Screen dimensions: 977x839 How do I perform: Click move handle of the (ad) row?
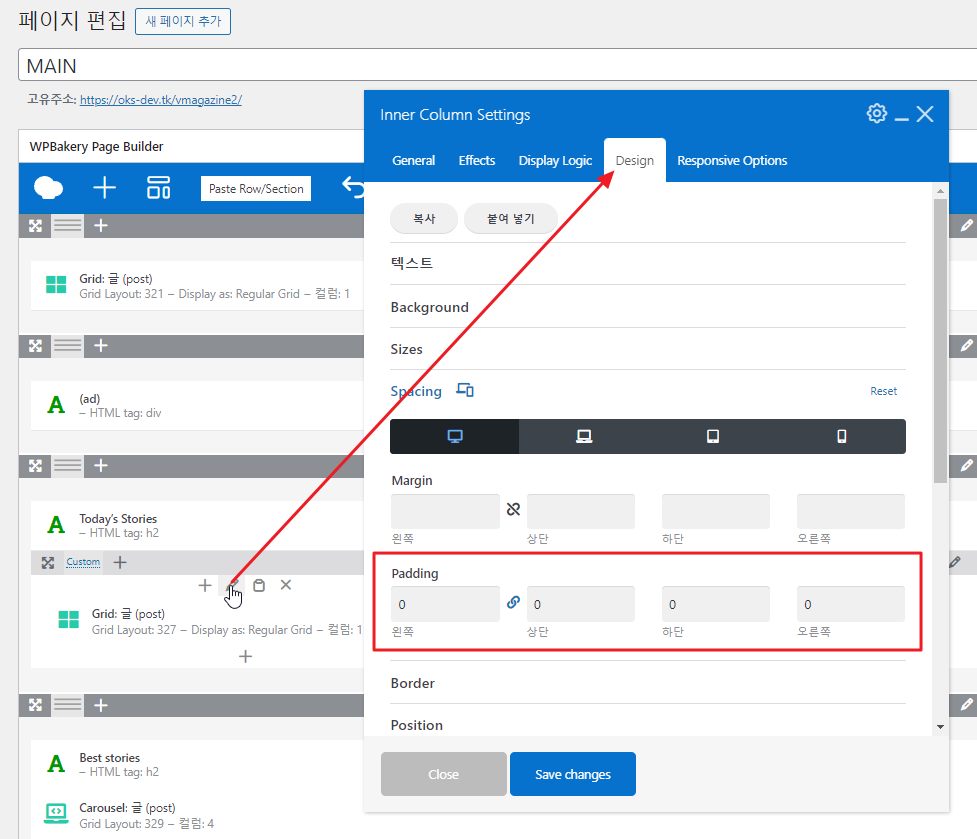click(35, 346)
